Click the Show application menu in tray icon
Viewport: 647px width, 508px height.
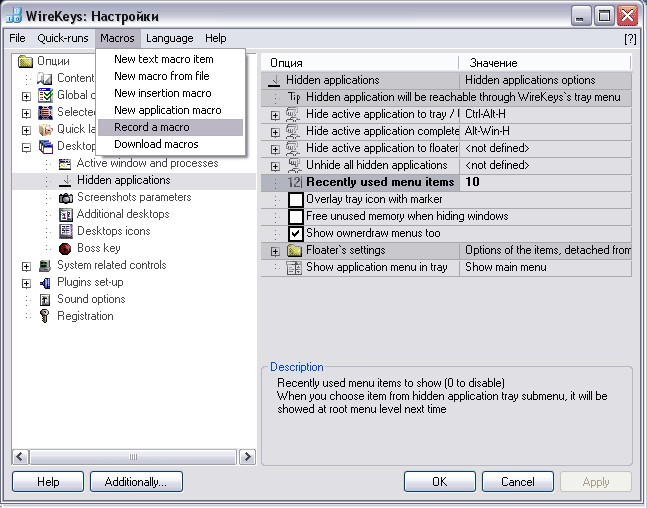coord(294,267)
